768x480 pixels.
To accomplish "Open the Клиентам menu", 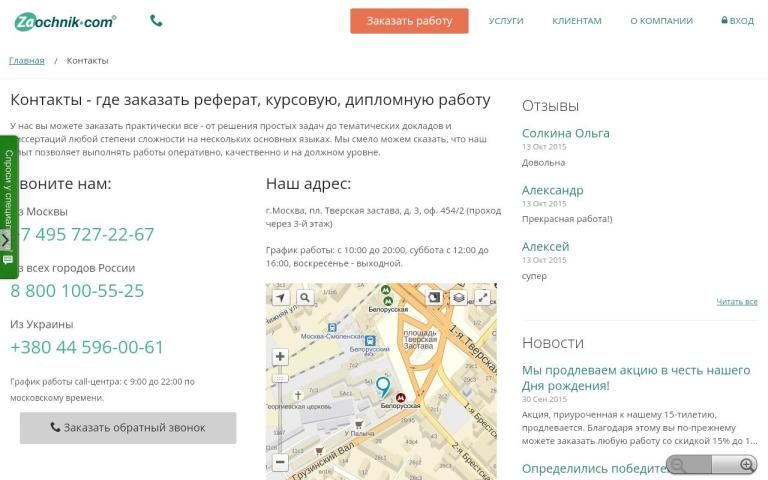I will point(577,21).
